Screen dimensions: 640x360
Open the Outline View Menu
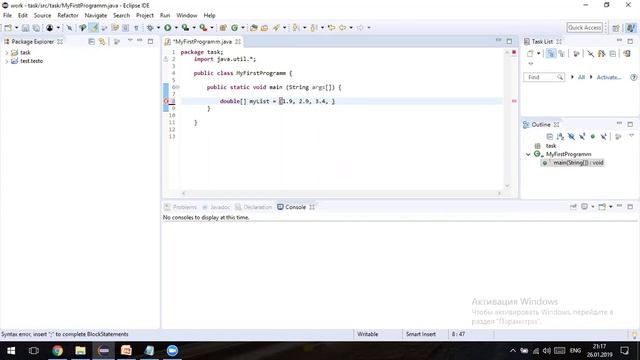(x=631, y=136)
